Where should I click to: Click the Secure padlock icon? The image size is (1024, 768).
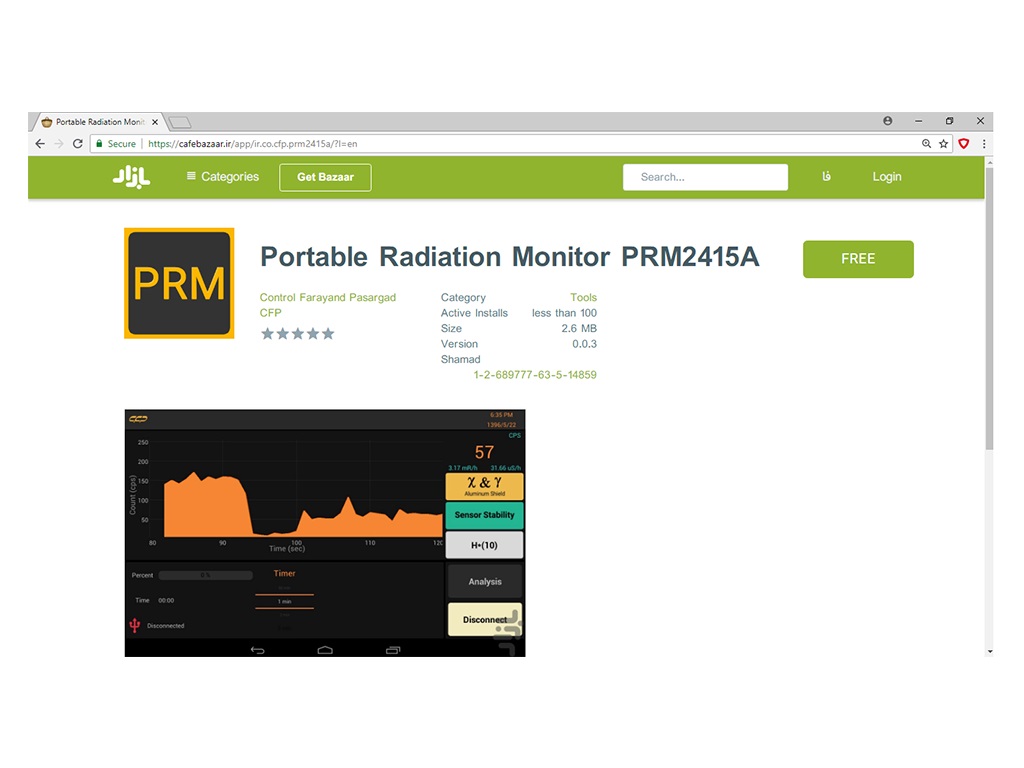(x=99, y=144)
